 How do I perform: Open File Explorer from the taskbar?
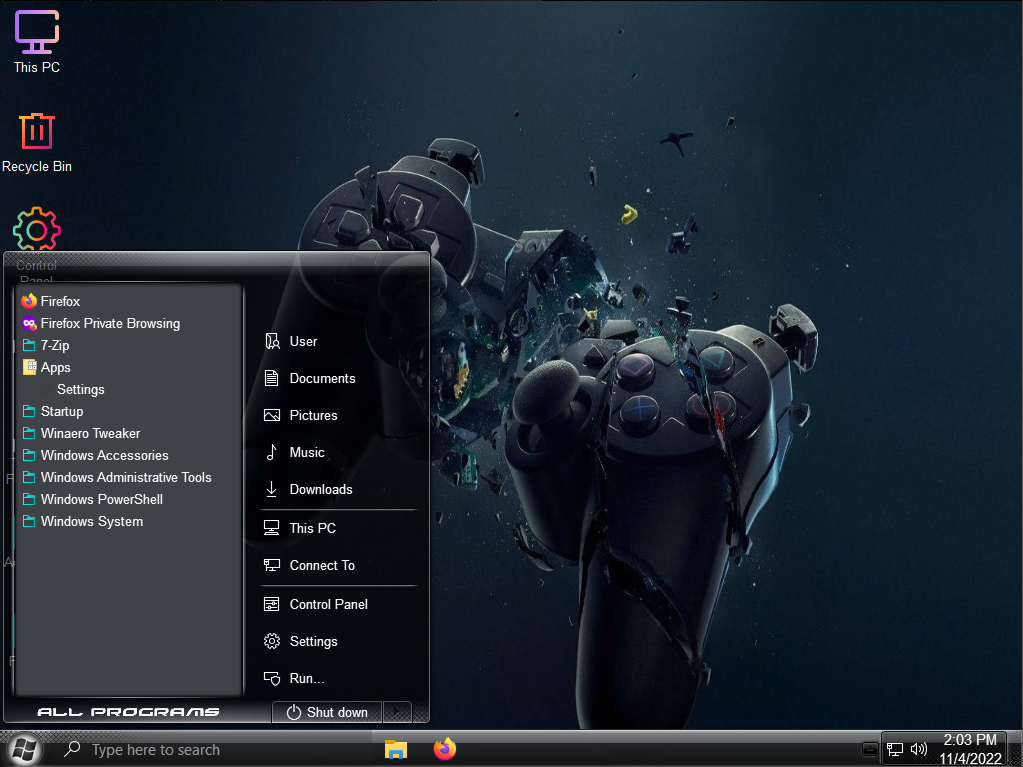[396, 749]
